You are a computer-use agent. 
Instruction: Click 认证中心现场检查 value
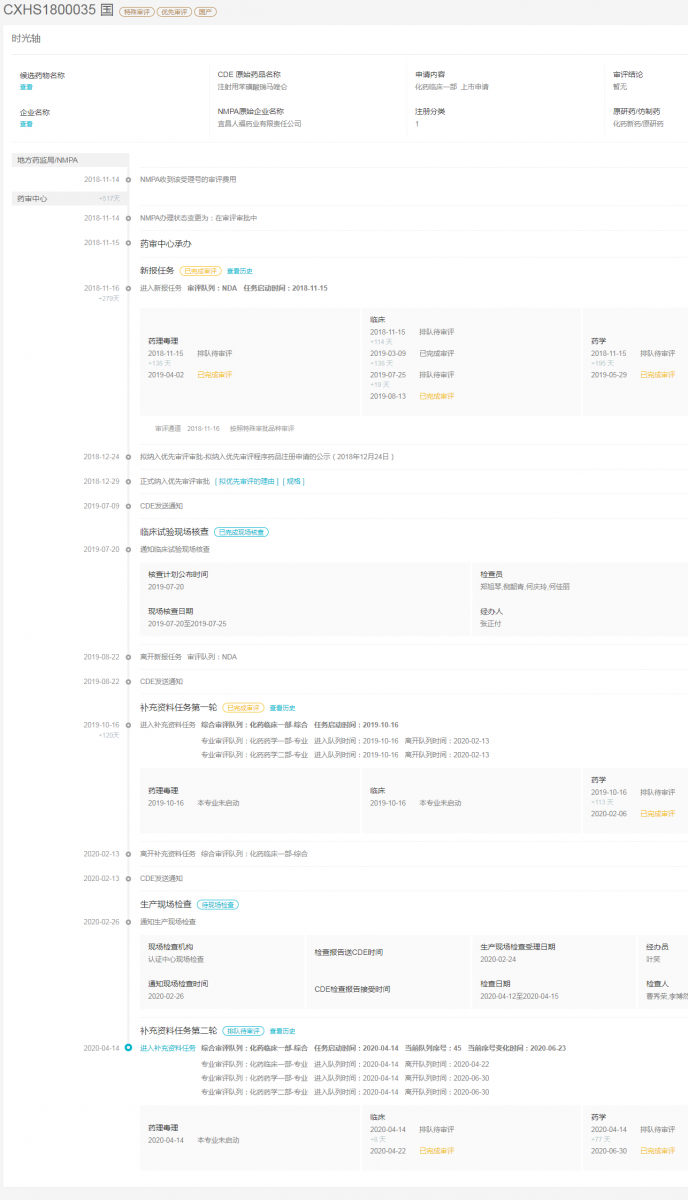(x=176, y=959)
